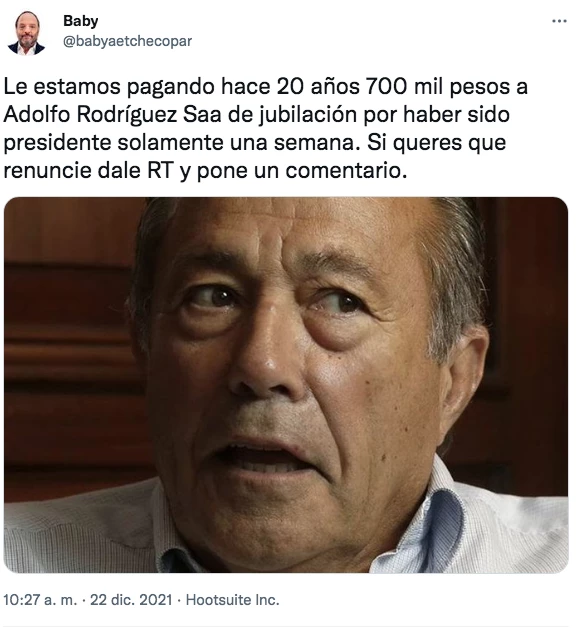The image size is (580, 632).
Task: Click the 10:27 a. m. timestamp
Action: [40, 600]
